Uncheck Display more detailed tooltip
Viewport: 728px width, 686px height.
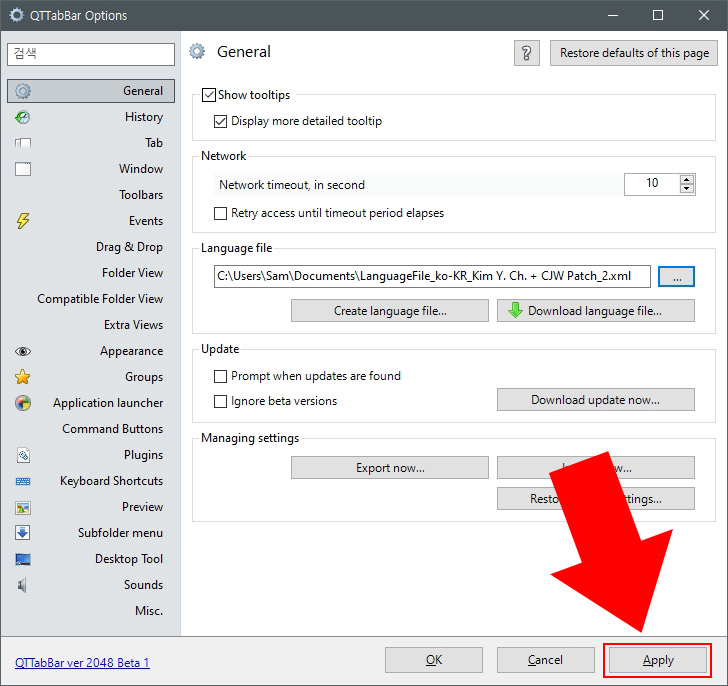click(220, 122)
